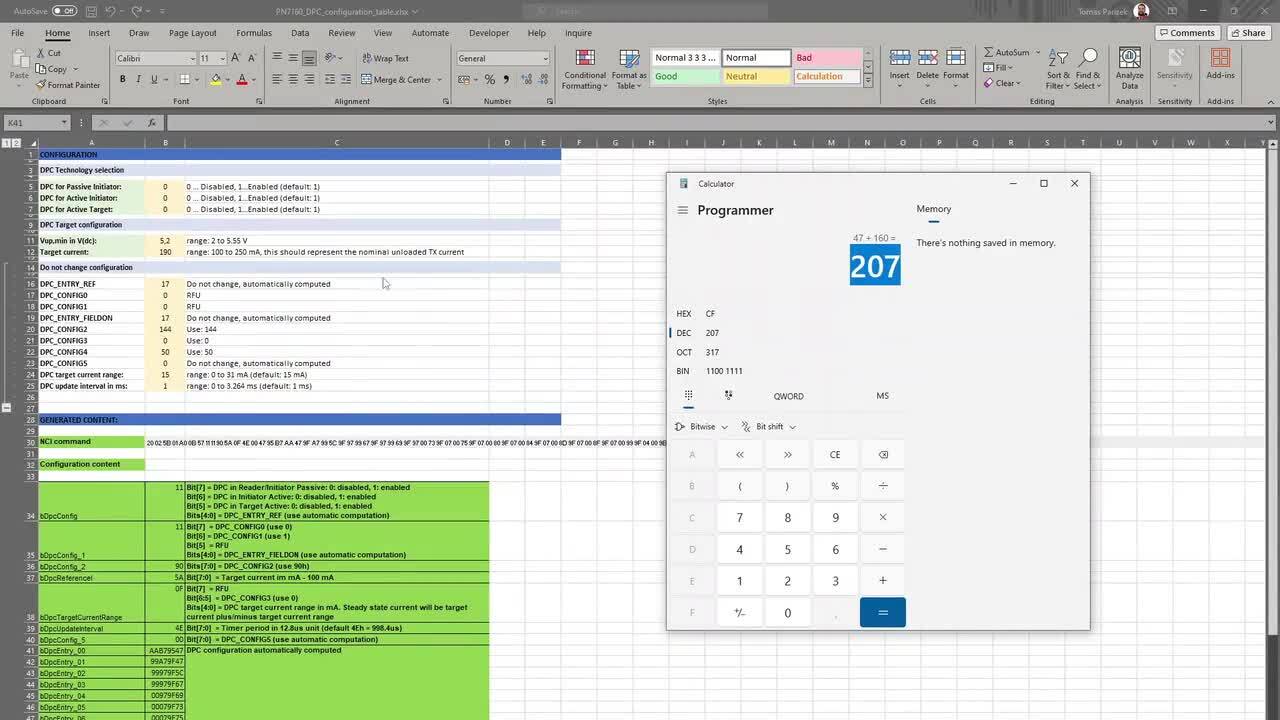
Task: Switch to the Page Layout tab
Action: point(192,33)
